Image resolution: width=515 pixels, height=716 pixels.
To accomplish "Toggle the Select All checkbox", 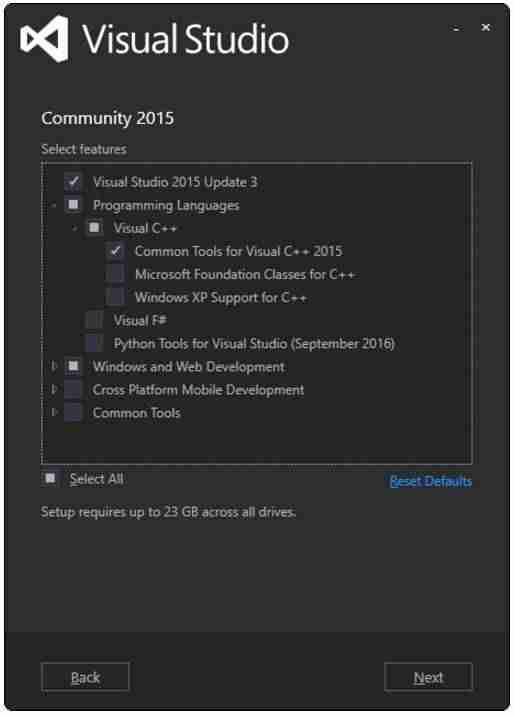I will point(50,479).
